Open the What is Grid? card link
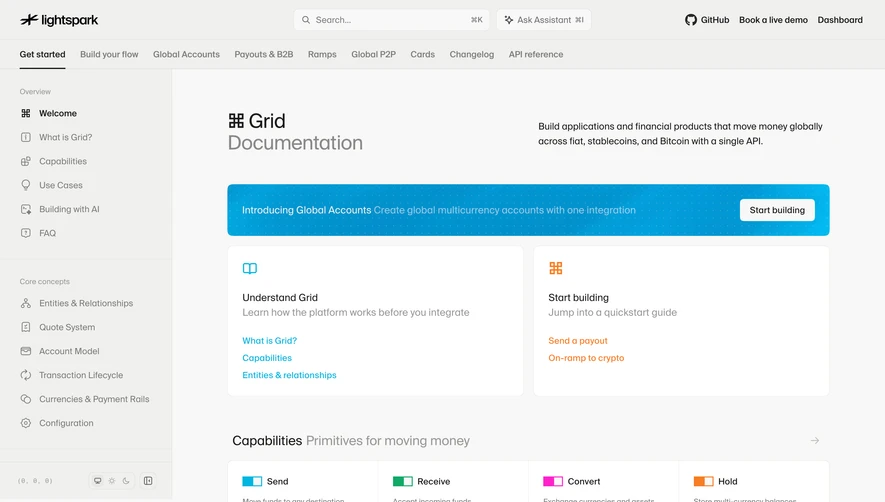The width and height of the screenshot is (885, 502). click(x=269, y=341)
